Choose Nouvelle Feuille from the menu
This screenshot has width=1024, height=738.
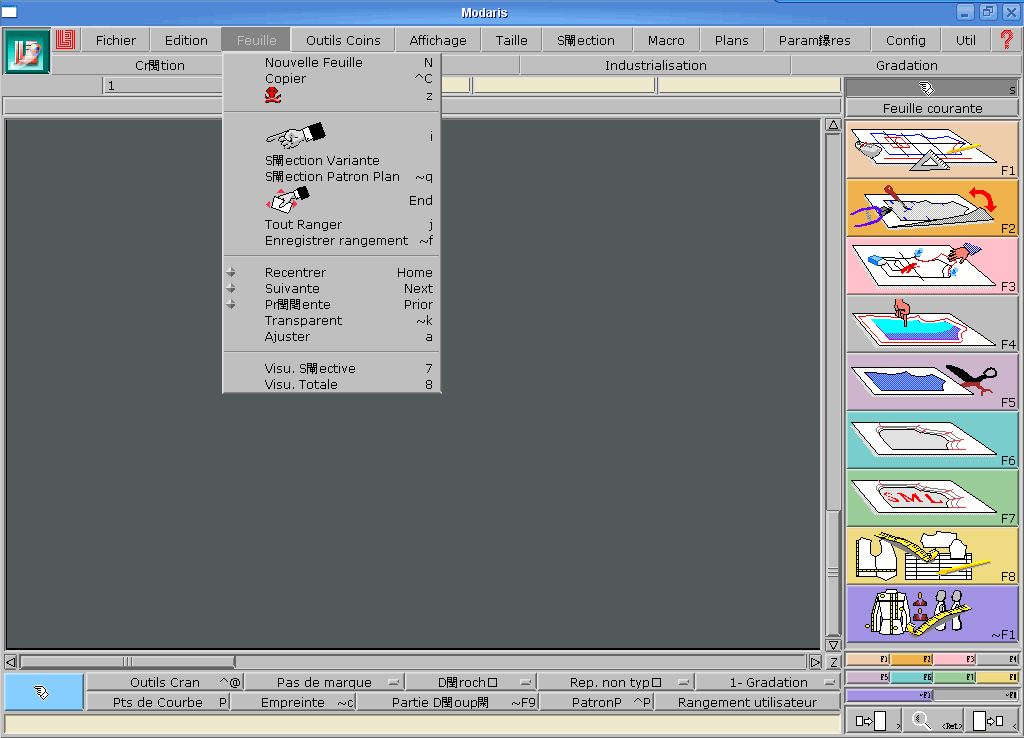coord(332,63)
